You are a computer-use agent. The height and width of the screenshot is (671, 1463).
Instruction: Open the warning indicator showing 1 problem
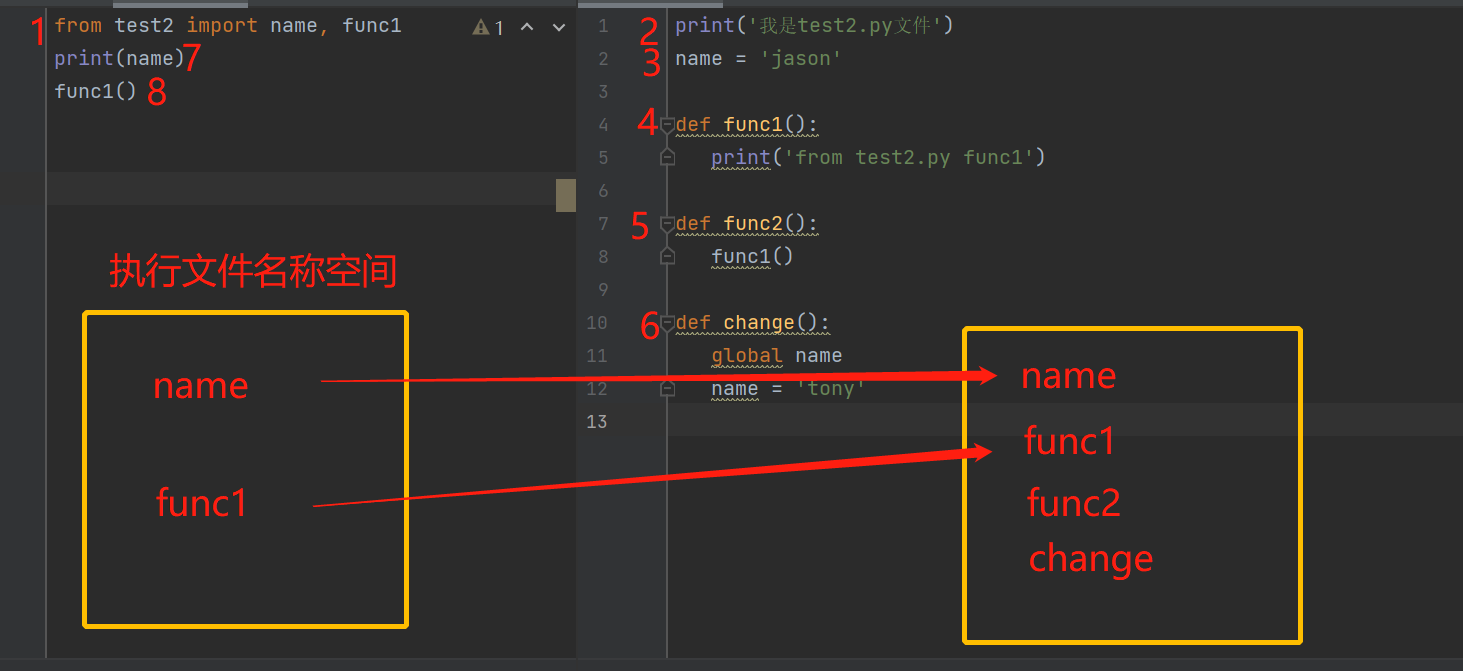click(x=488, y=28)
